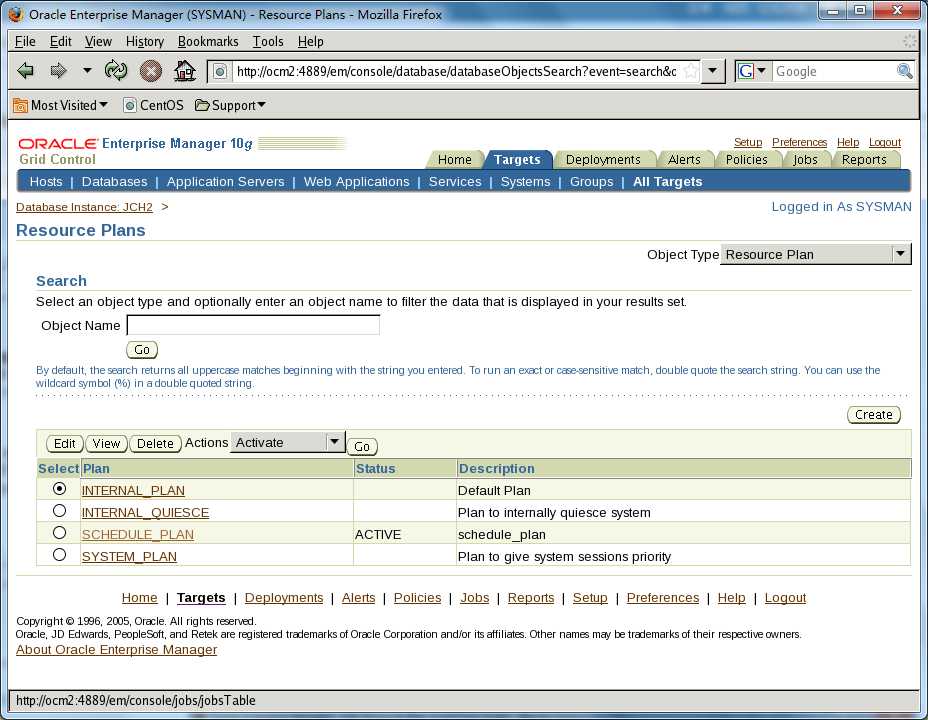Click into the Google search box
The image size is (928, 720).
(x=833, y=72)
